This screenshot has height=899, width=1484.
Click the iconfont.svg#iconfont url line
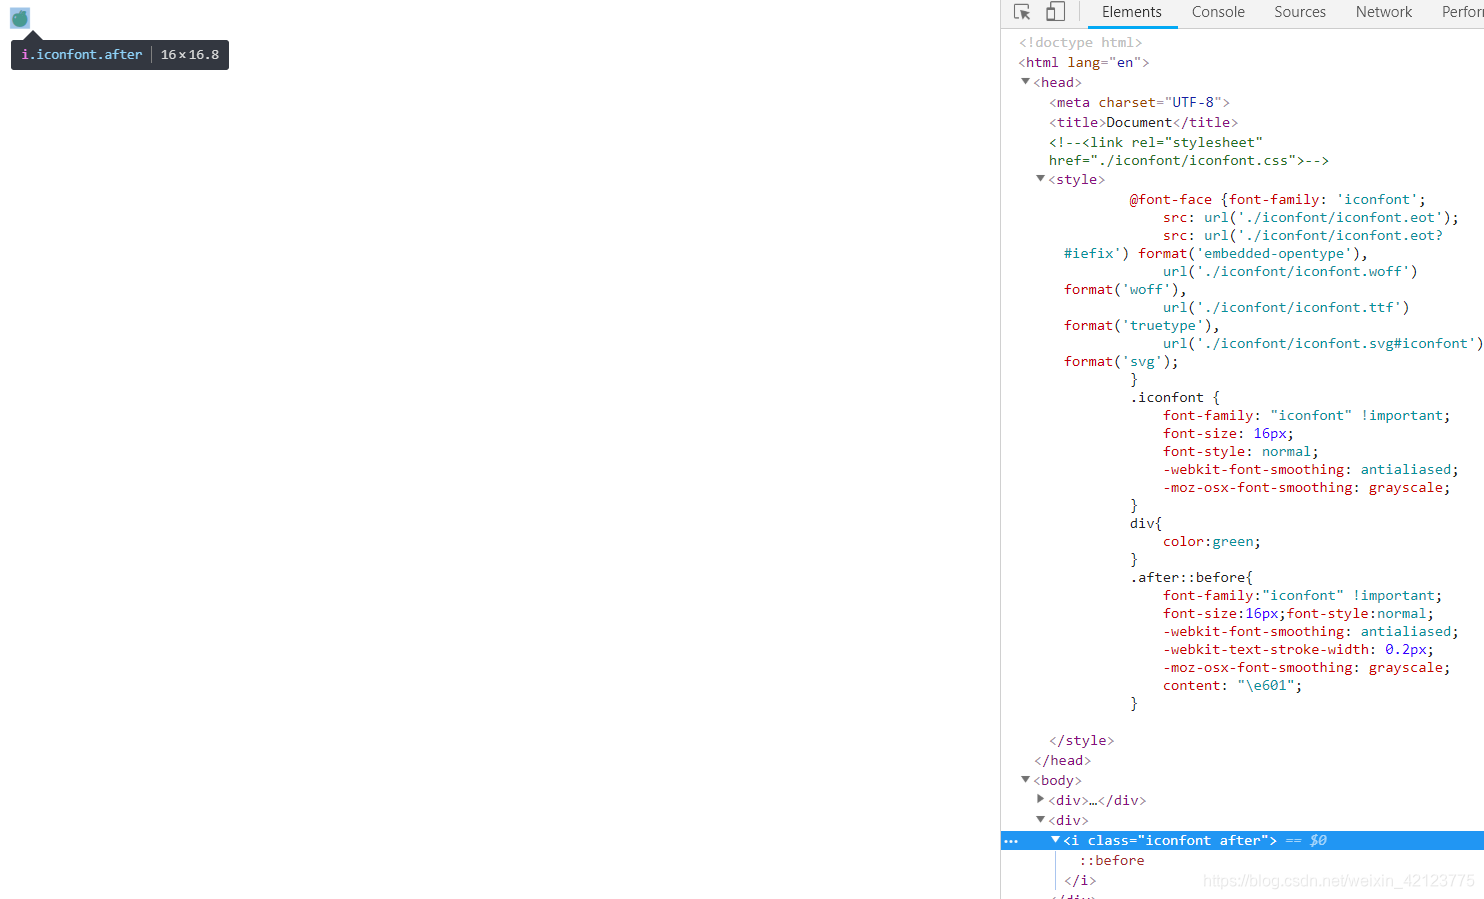tap(1323, 343)
